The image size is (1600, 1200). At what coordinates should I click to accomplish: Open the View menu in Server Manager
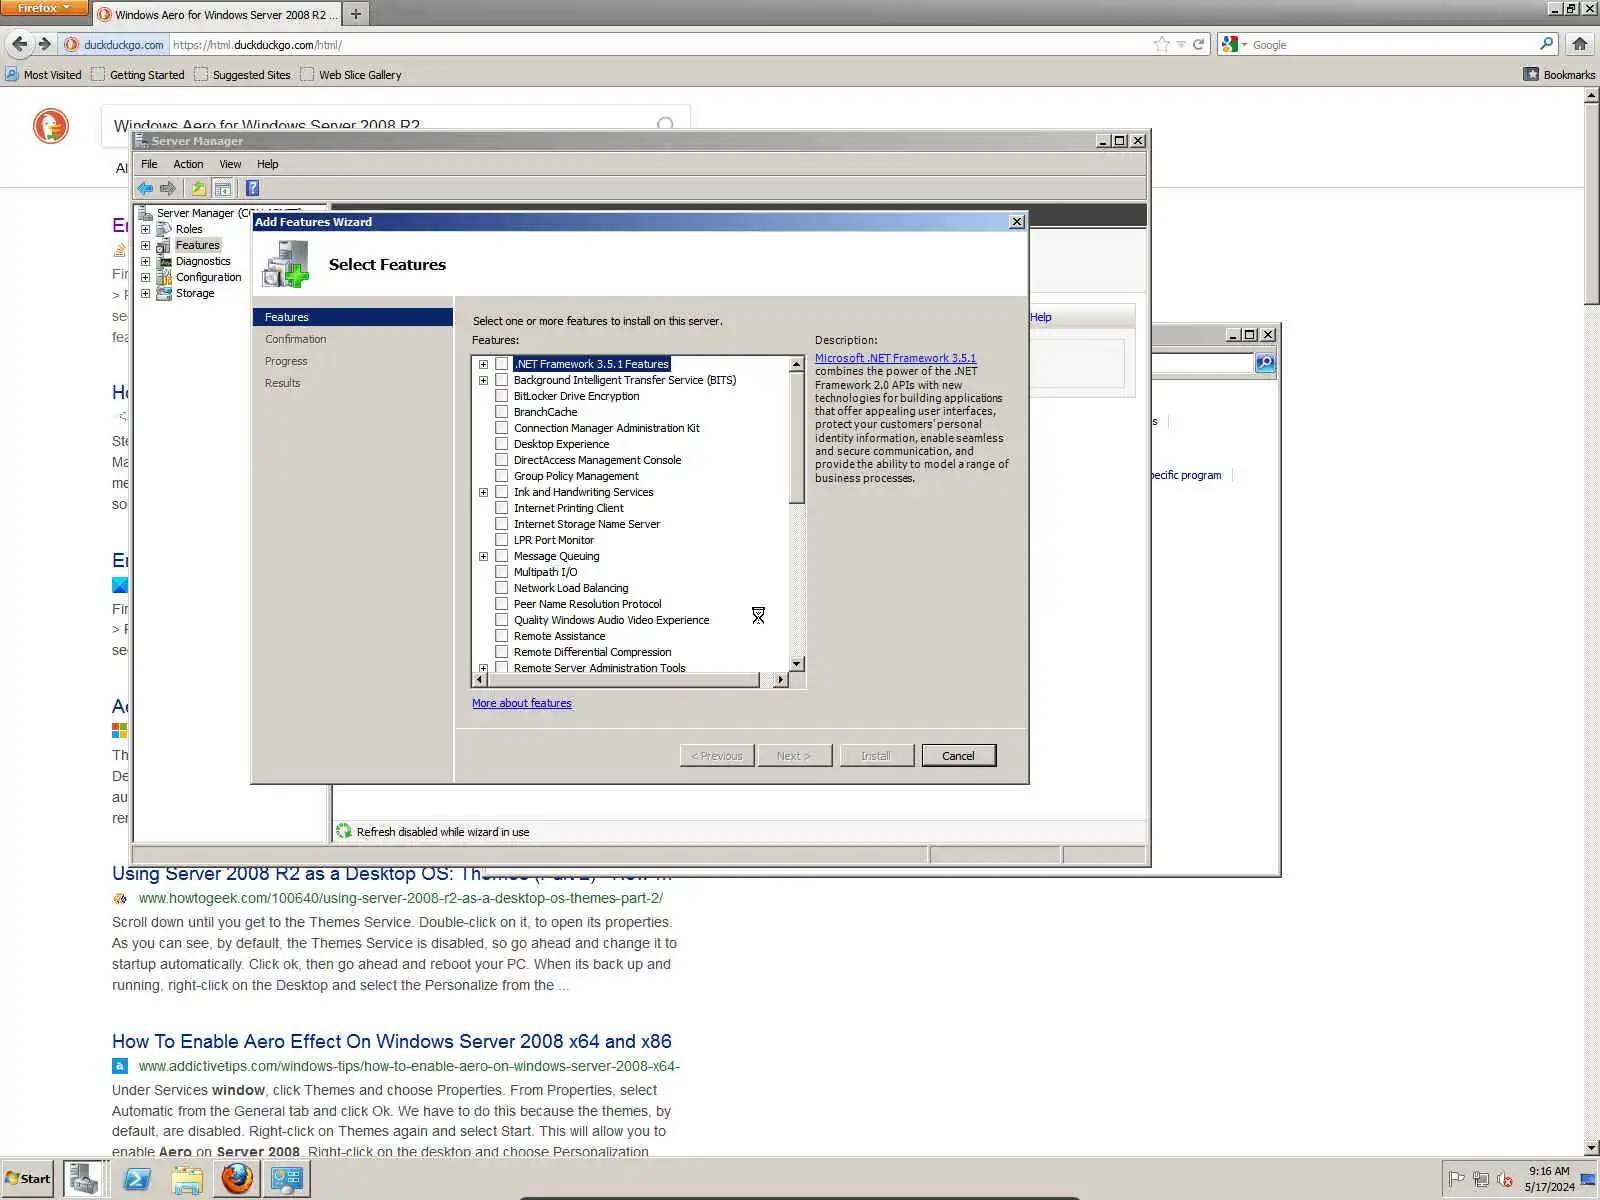[230, 164]
